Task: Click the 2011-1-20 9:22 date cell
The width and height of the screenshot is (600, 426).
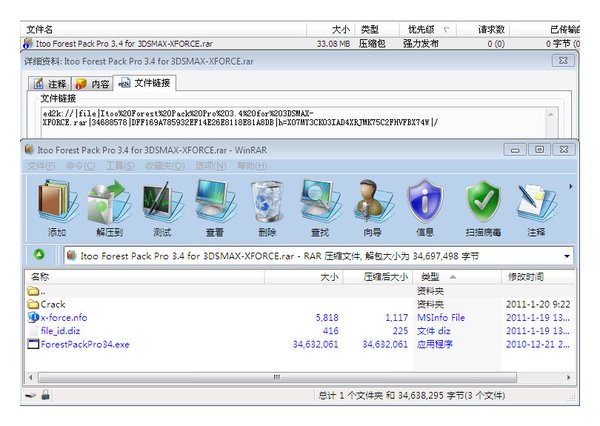Action: pos(538,304)
